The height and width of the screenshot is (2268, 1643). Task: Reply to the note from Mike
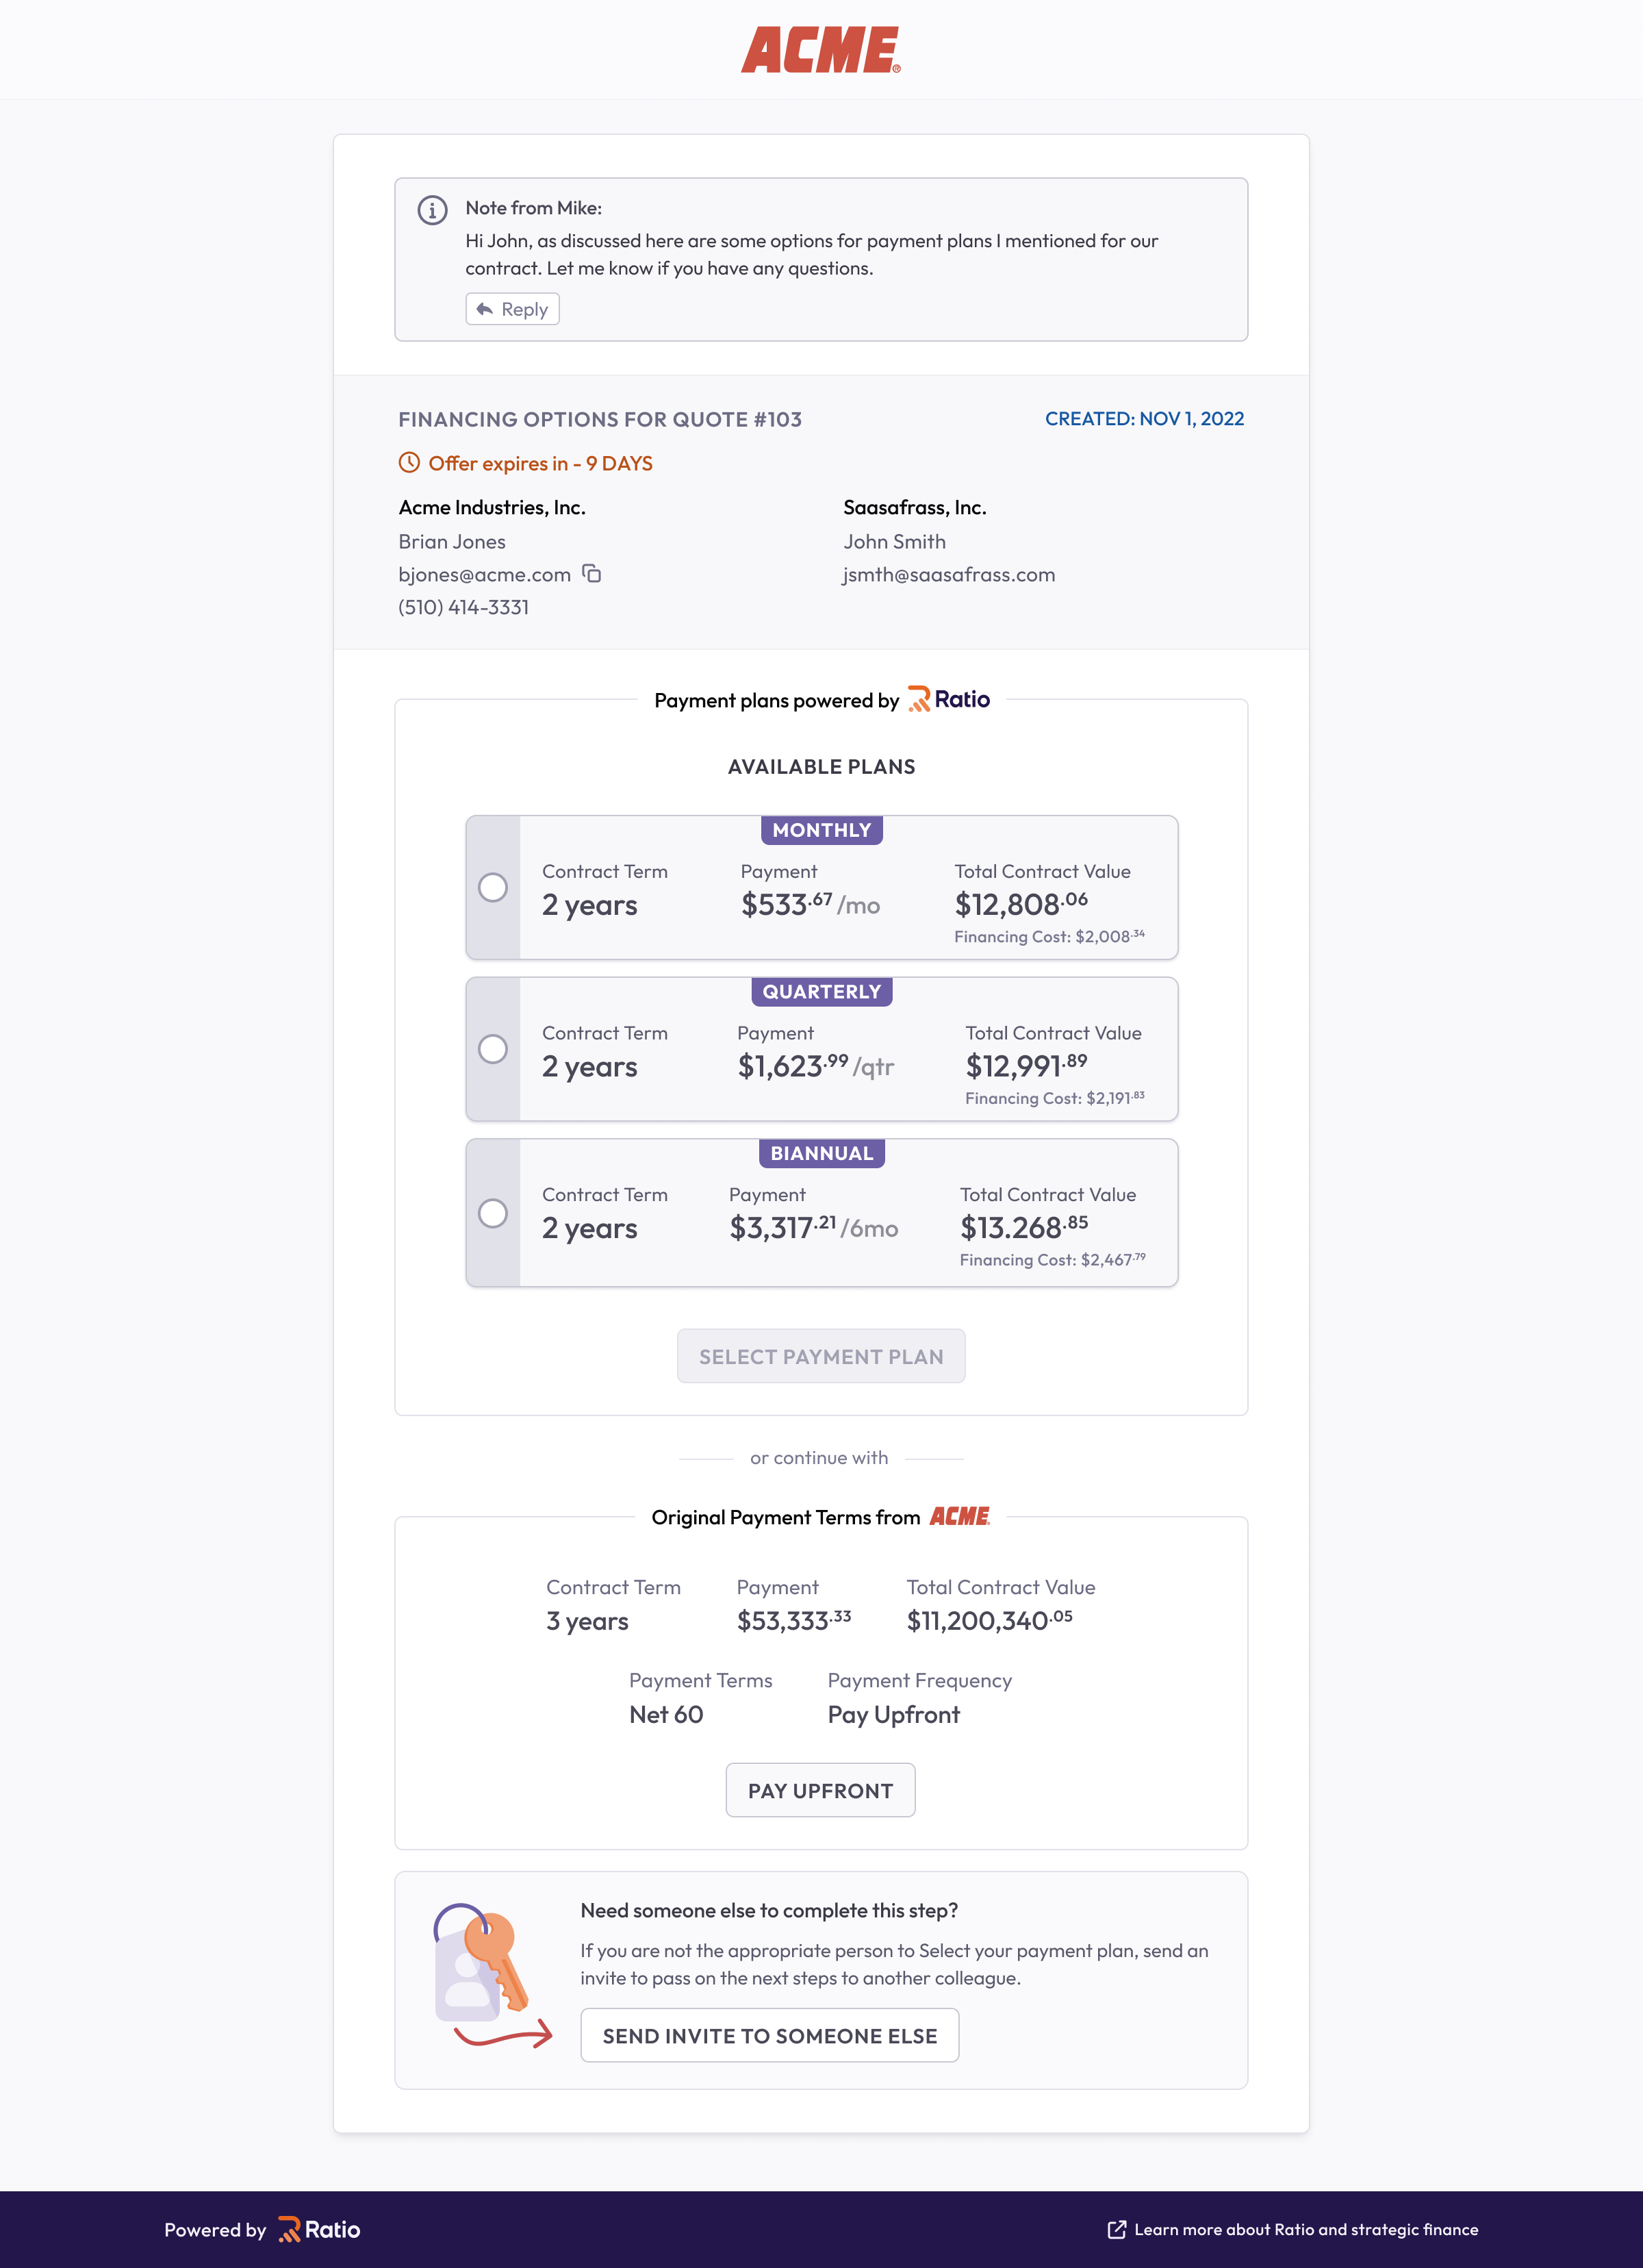click(x=512, y=309)
